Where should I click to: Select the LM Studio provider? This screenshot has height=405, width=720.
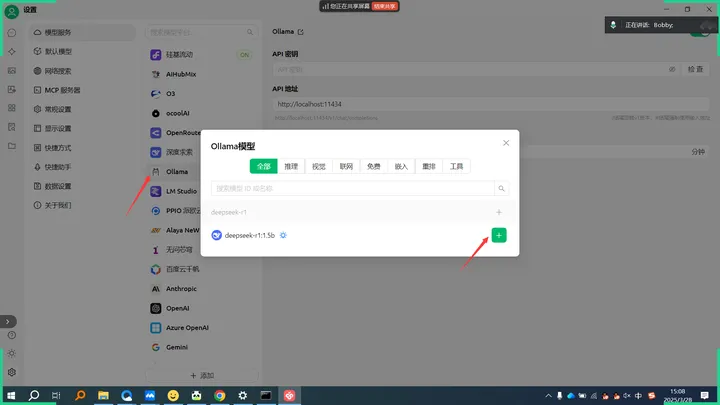pyautogui.click(x=174, y=191)
